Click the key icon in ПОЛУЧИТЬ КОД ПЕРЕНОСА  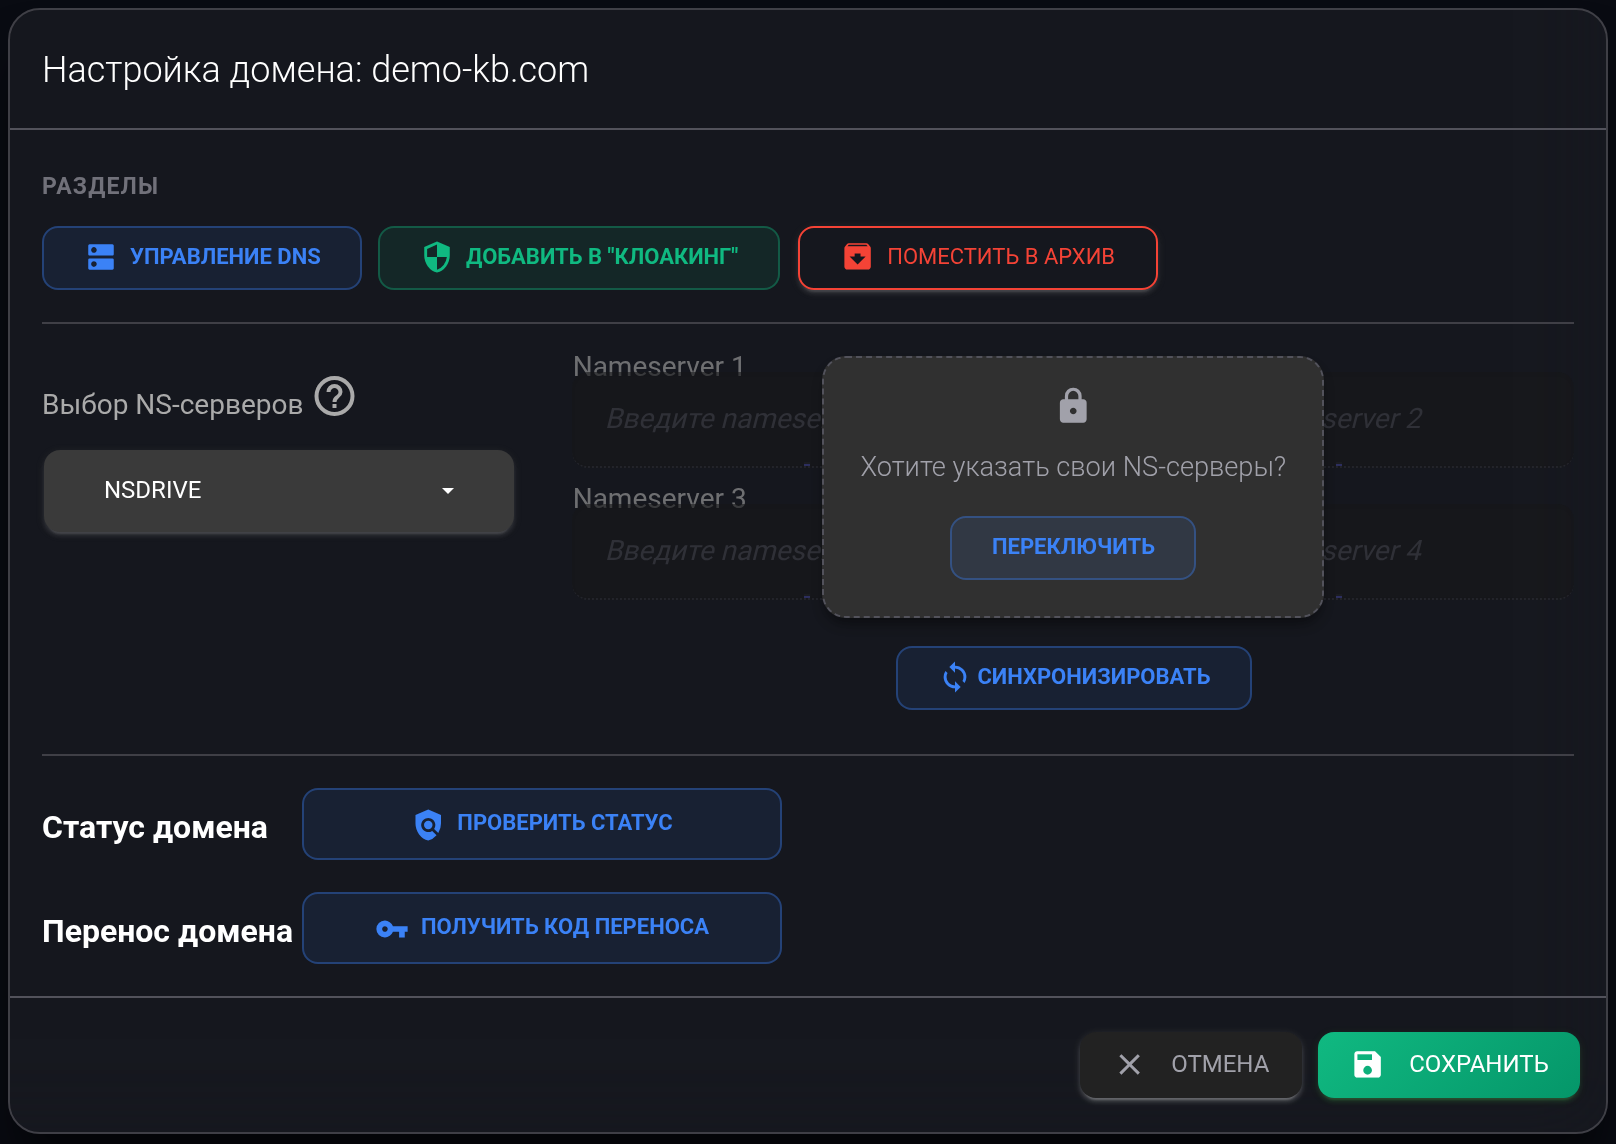point(392,929)
